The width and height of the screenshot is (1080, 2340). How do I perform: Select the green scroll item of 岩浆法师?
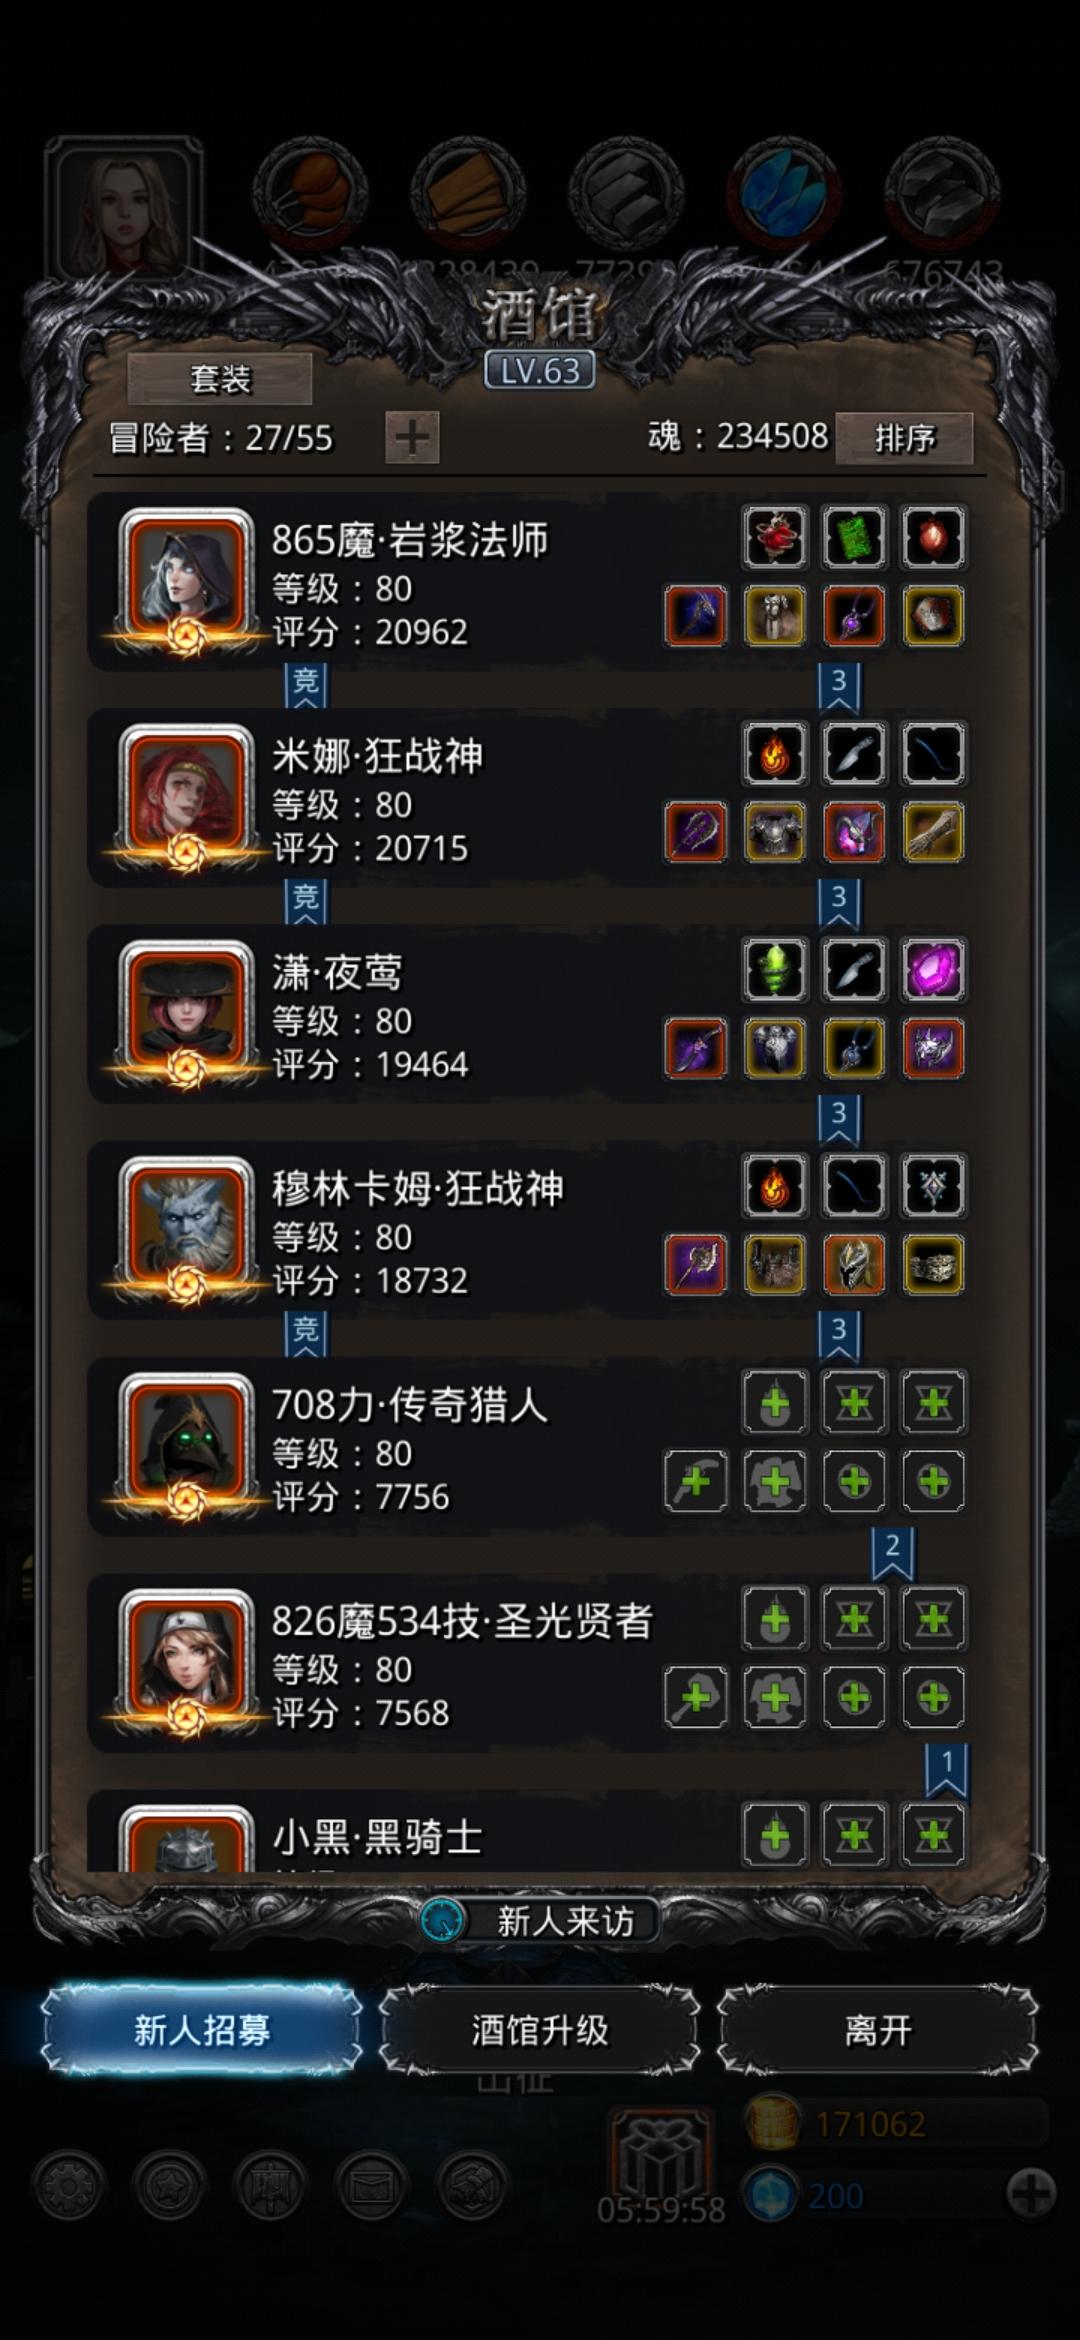854,537
